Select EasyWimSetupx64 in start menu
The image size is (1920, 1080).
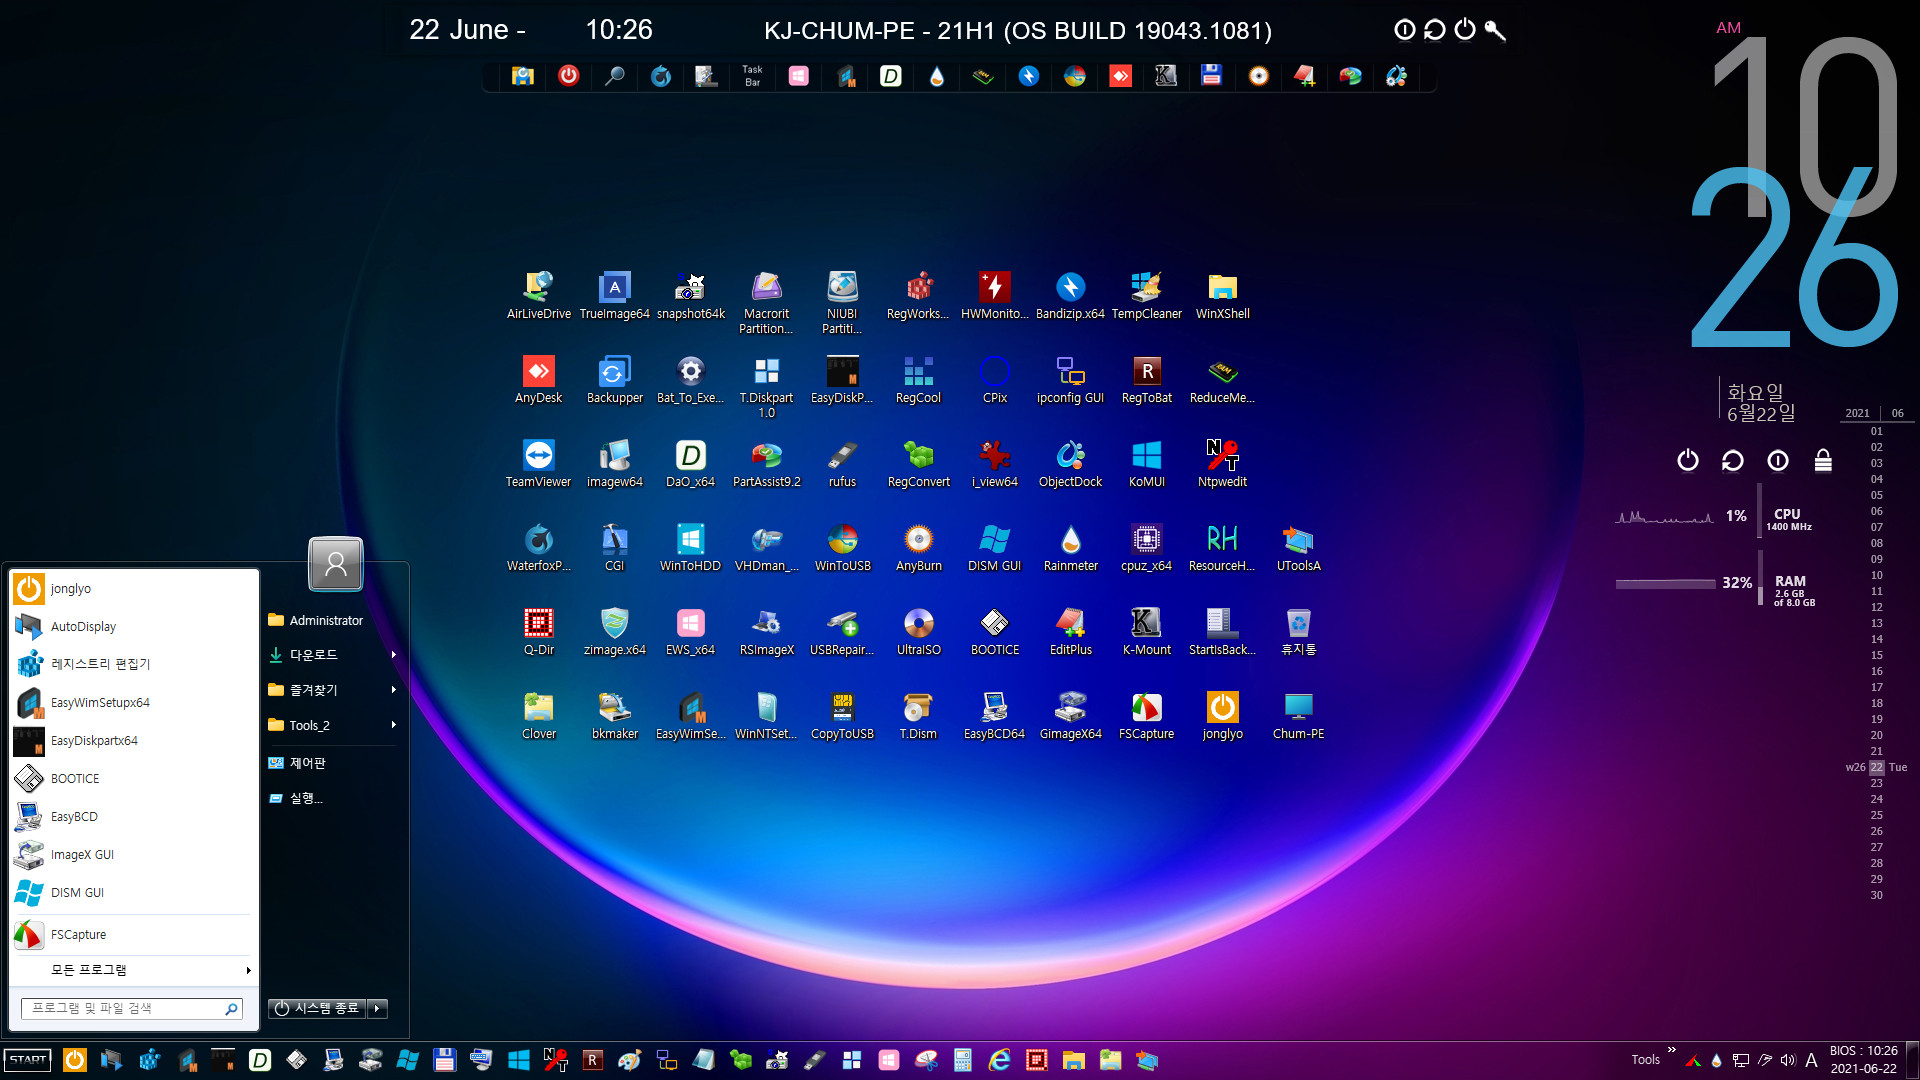coord(132,703)
